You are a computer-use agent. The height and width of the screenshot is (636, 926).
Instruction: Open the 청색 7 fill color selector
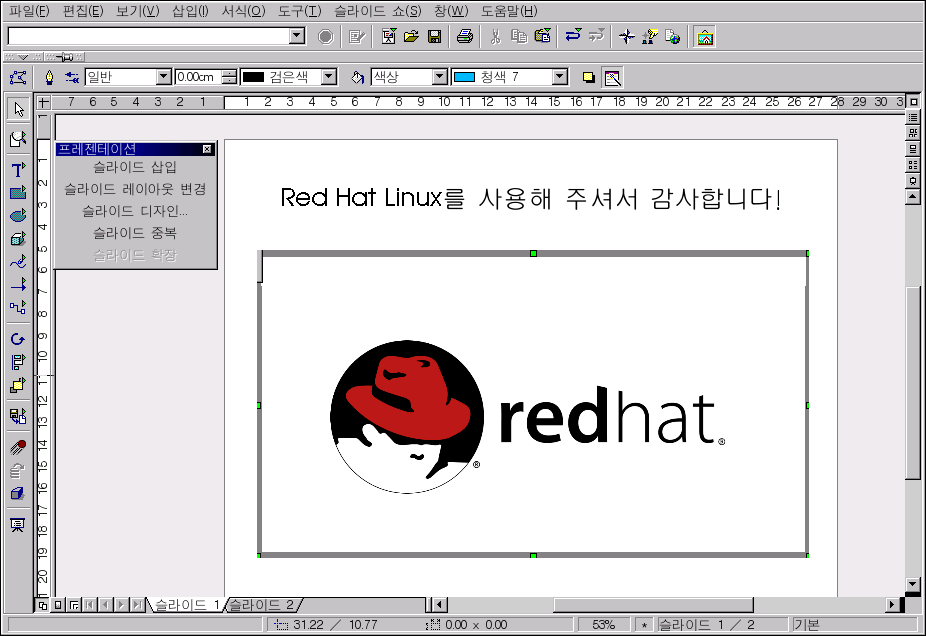[559, 77]
